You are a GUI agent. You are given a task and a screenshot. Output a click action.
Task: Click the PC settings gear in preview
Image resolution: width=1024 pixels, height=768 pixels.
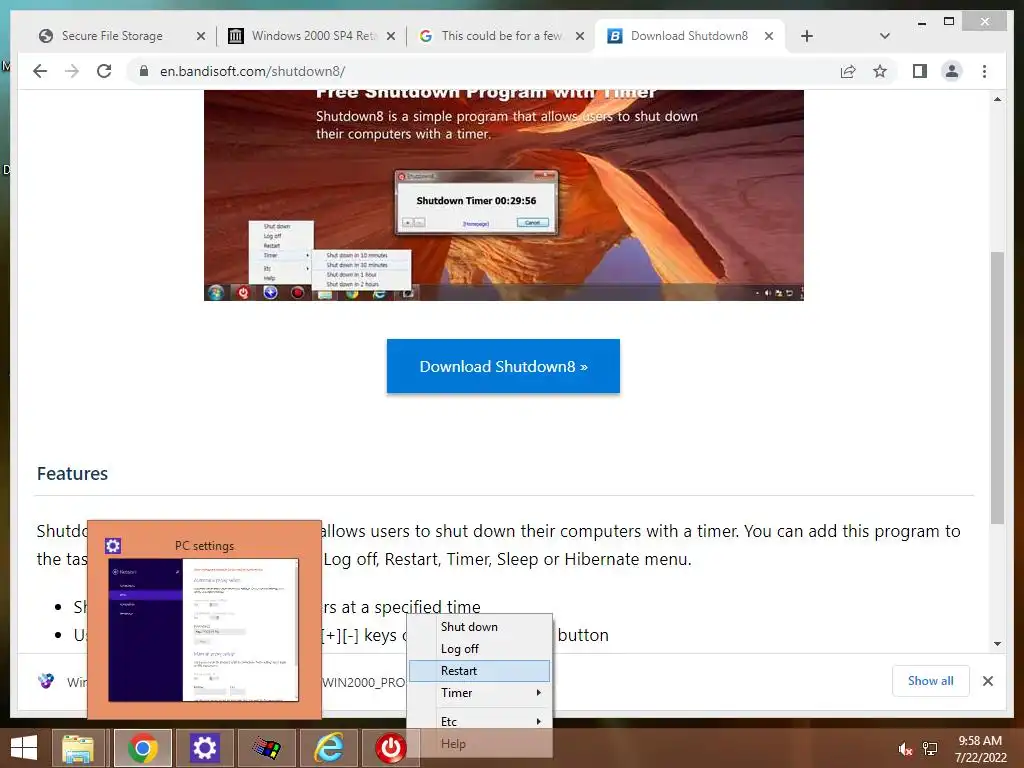tap(113, 546)
